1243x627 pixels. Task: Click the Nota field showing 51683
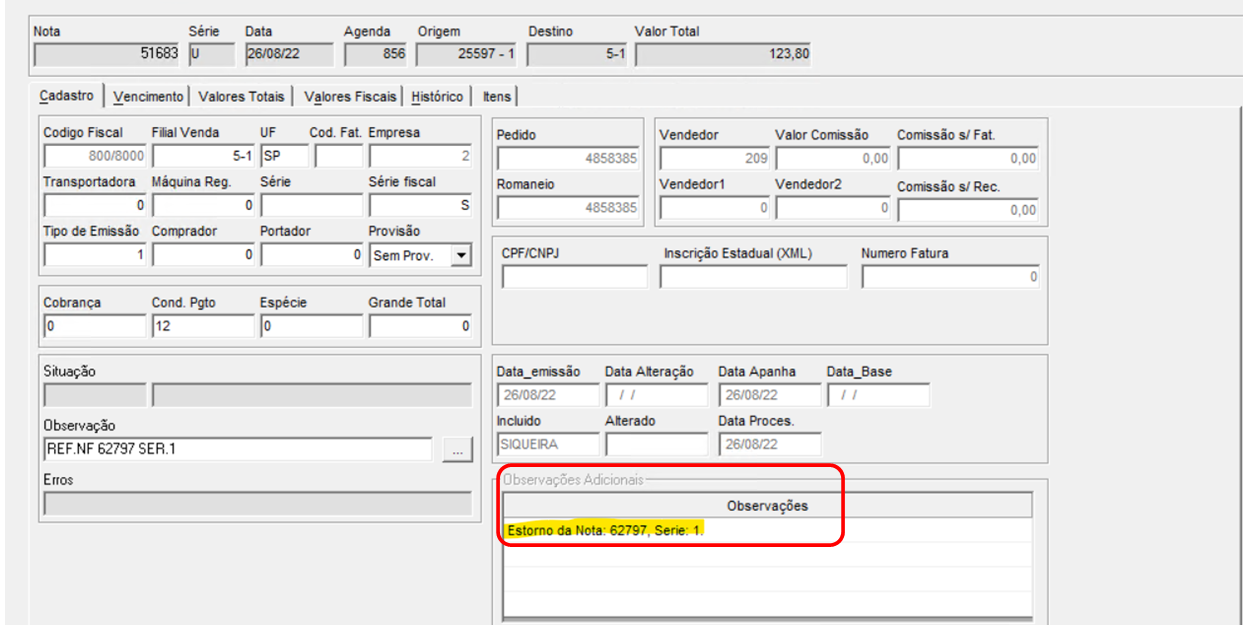tap(107, 54)
